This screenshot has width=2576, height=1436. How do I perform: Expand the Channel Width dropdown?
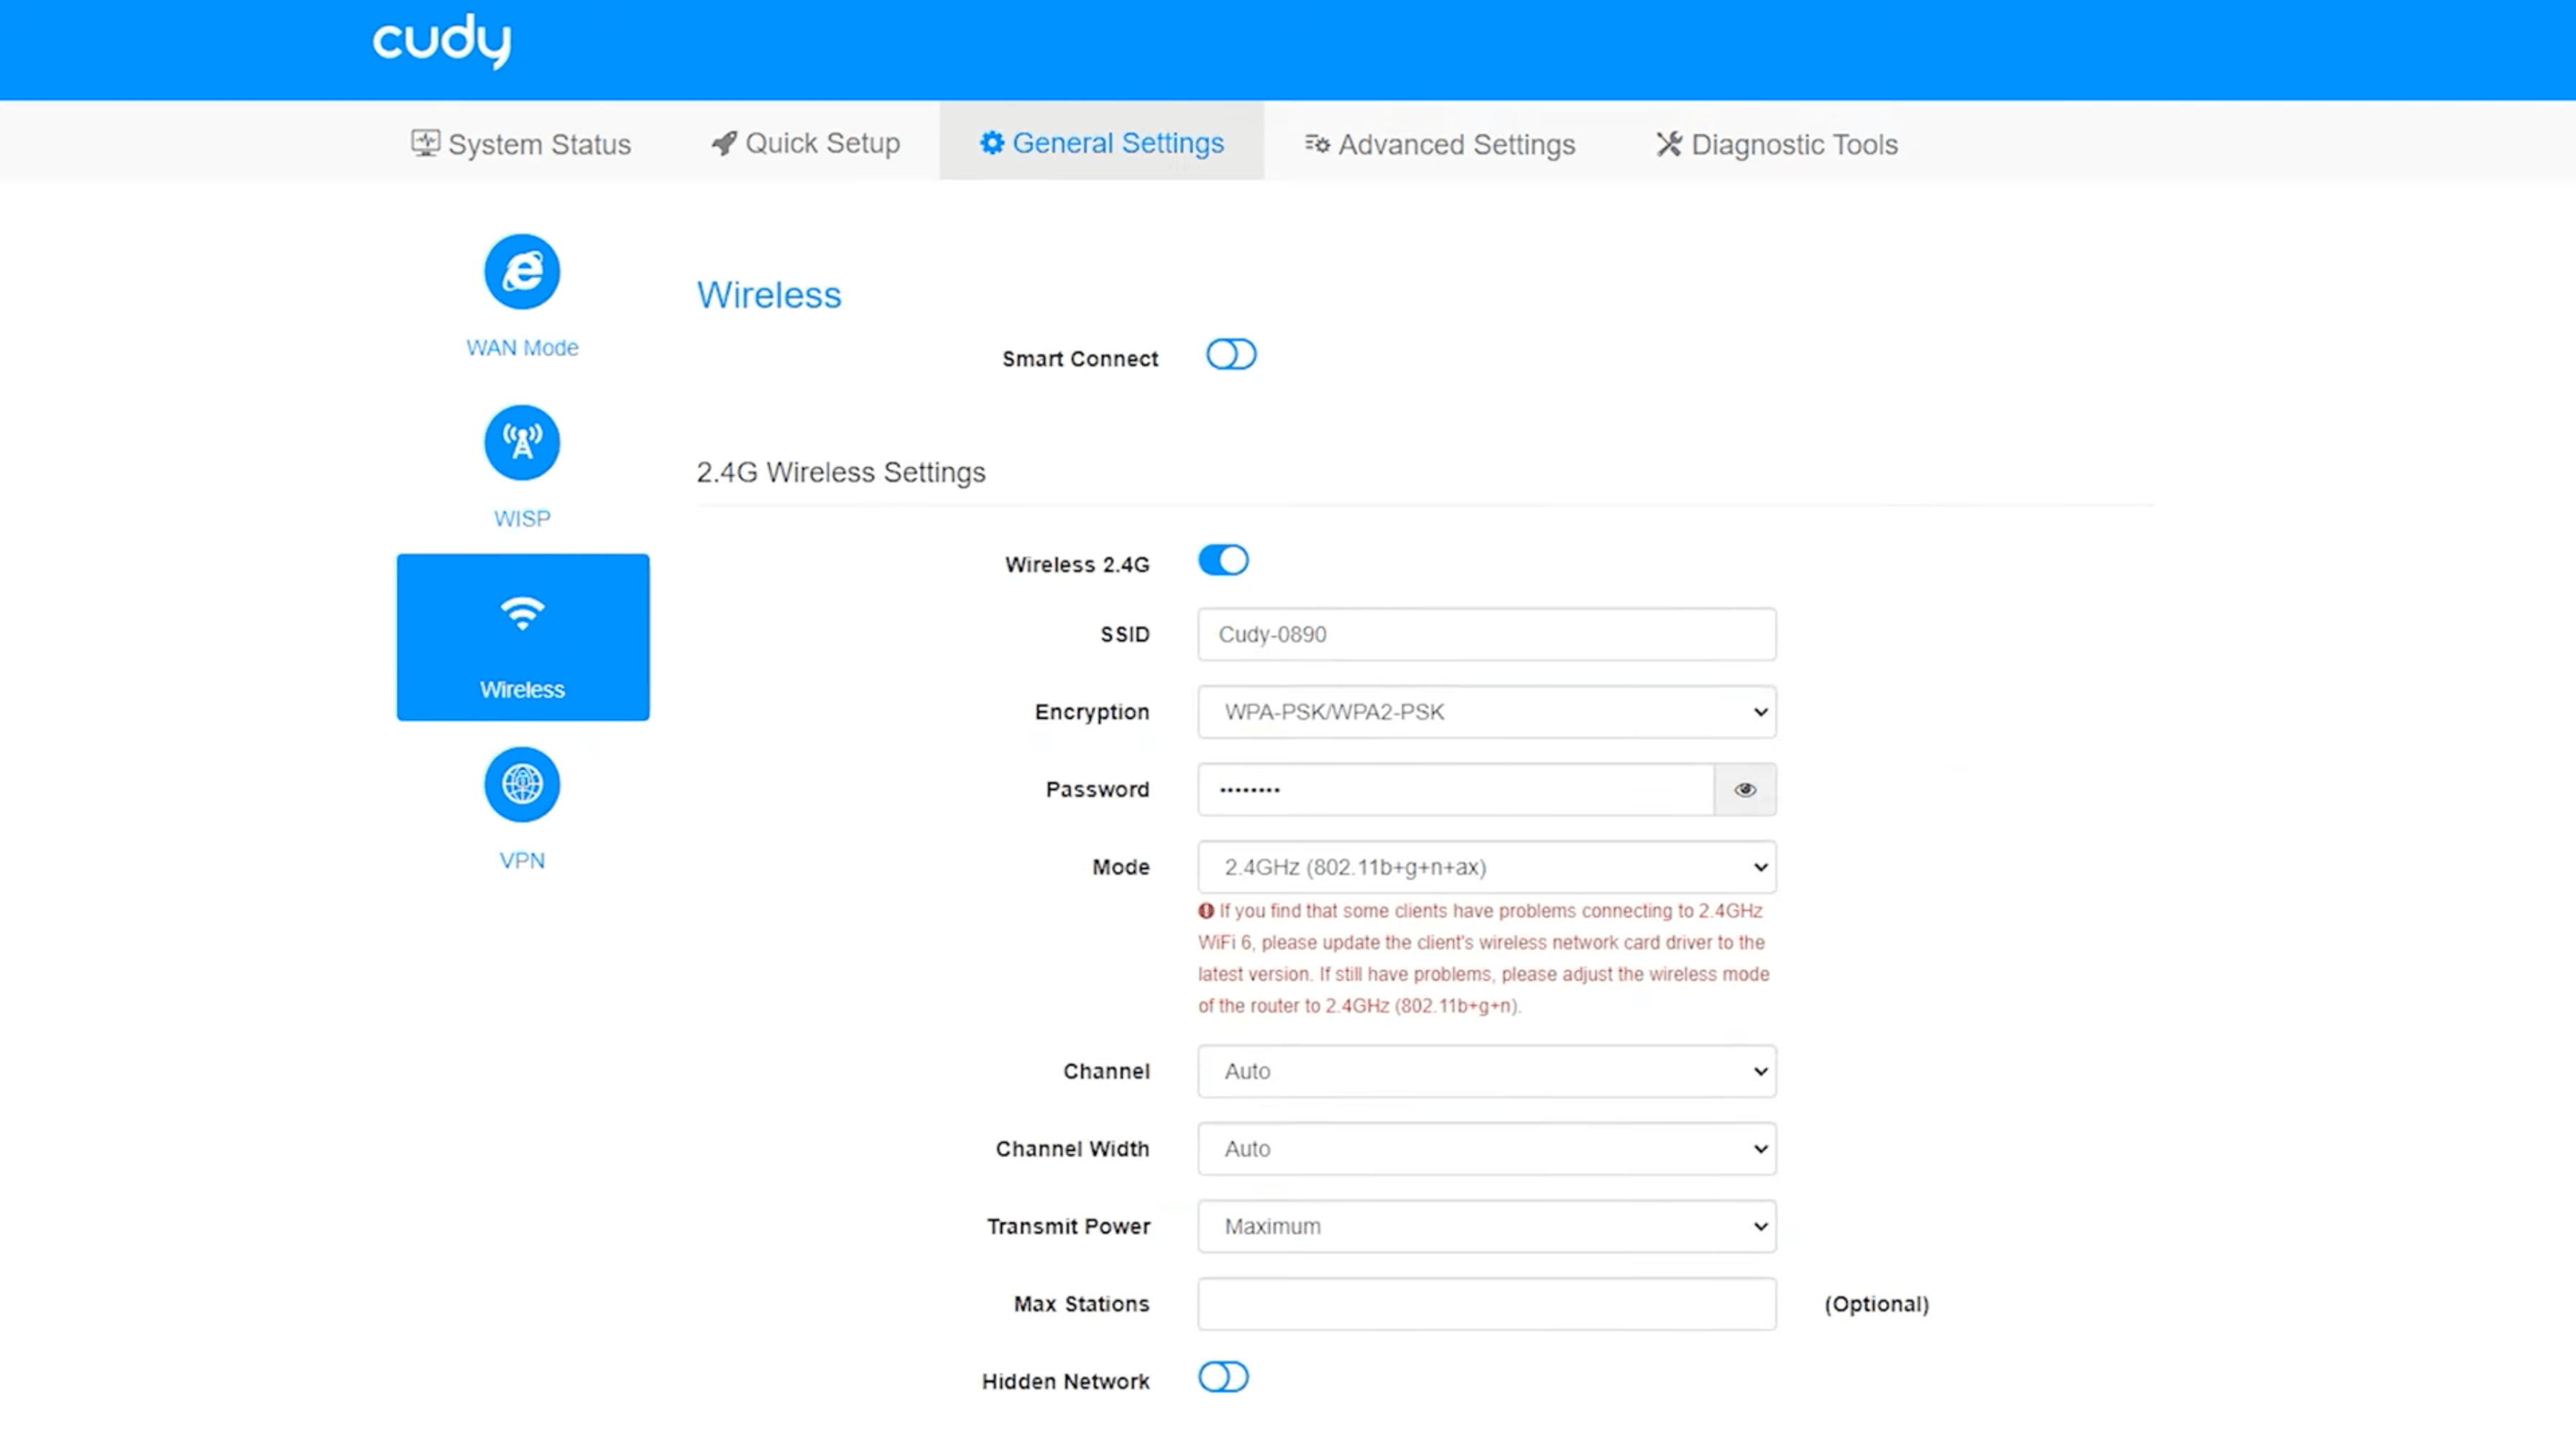pos(1486,1149)
